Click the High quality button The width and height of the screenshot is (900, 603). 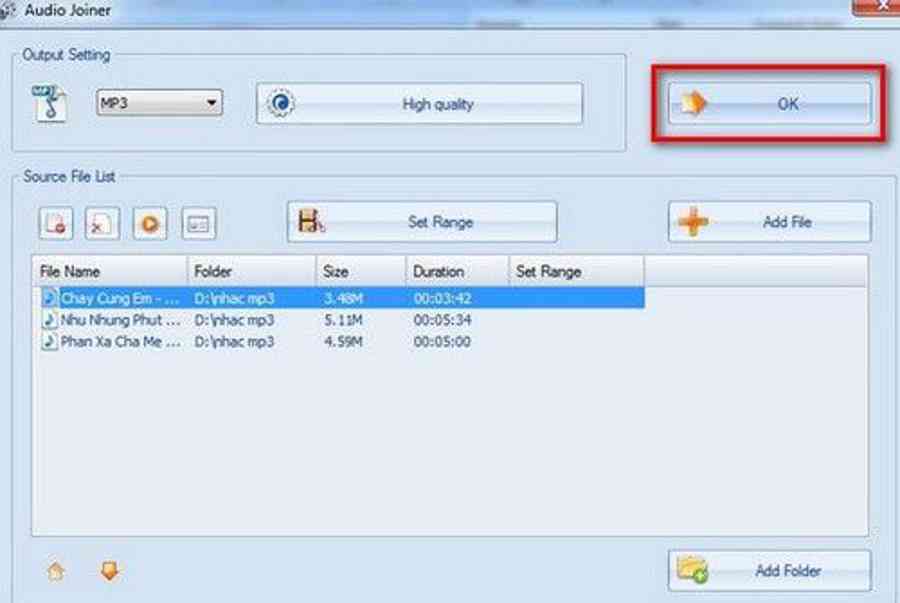click(x=419, y=104)
